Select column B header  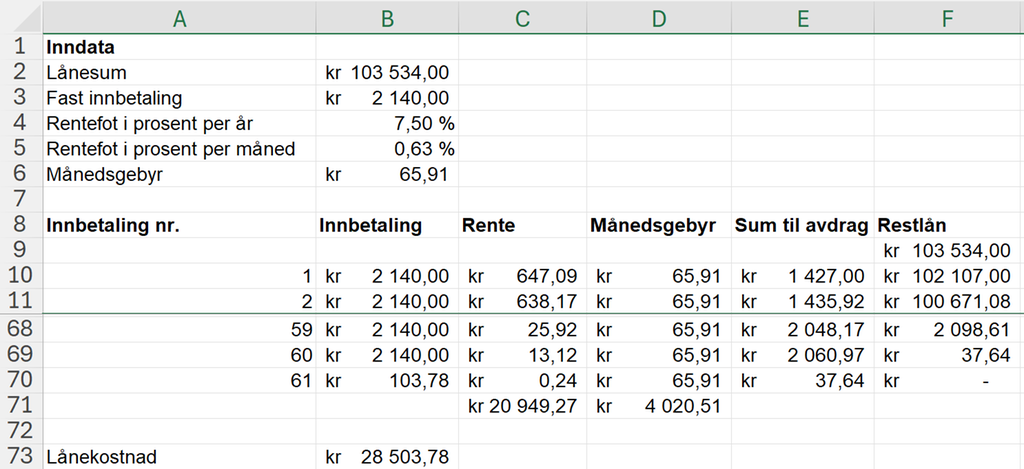tap(387, 17)
